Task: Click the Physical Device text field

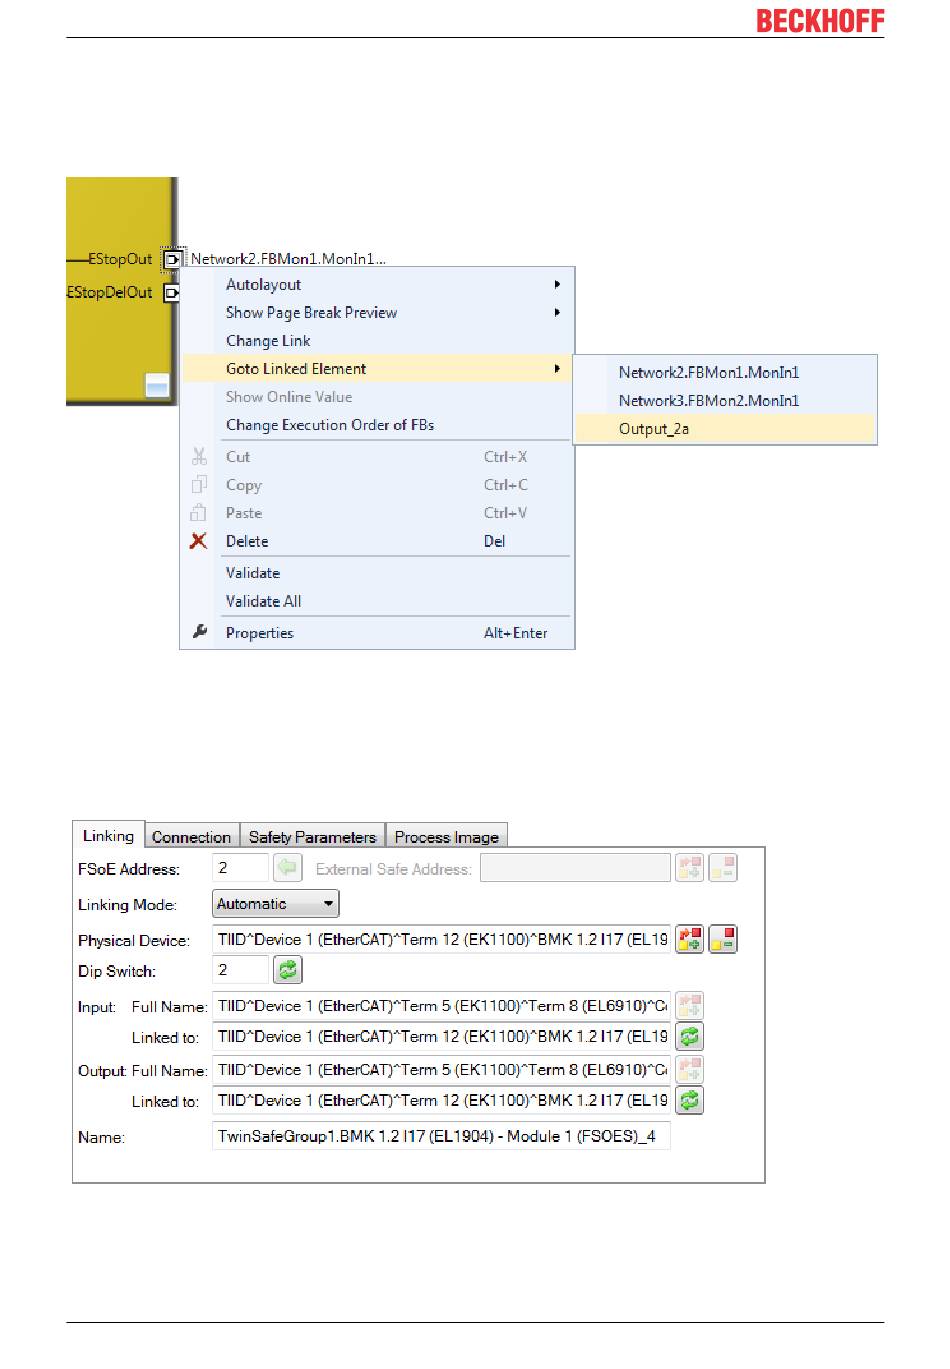Action: (441, 939)
